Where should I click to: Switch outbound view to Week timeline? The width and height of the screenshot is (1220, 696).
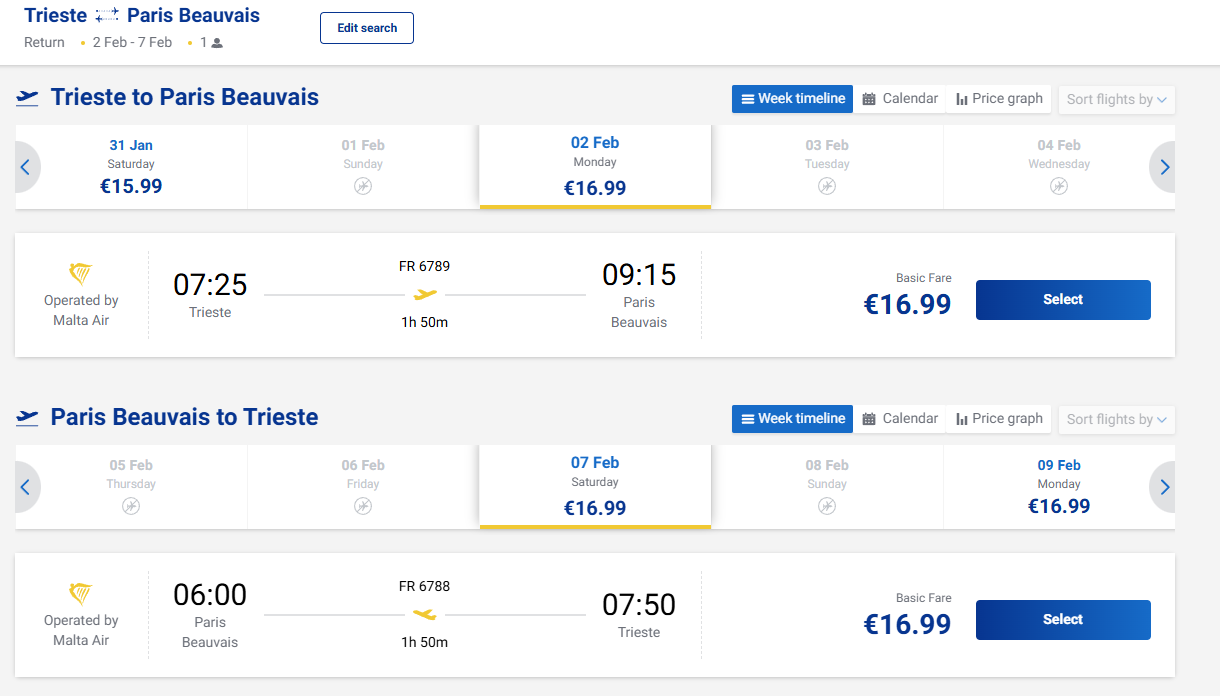coord(792,99)
